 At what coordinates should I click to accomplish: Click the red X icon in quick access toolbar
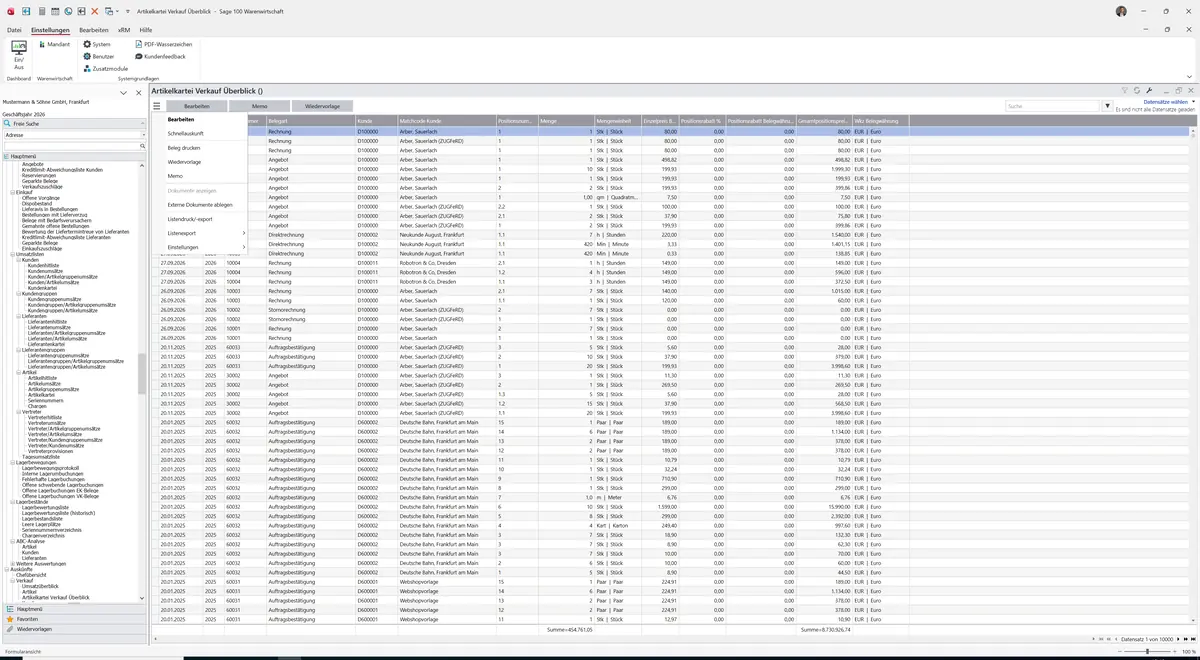coord(95,11)
